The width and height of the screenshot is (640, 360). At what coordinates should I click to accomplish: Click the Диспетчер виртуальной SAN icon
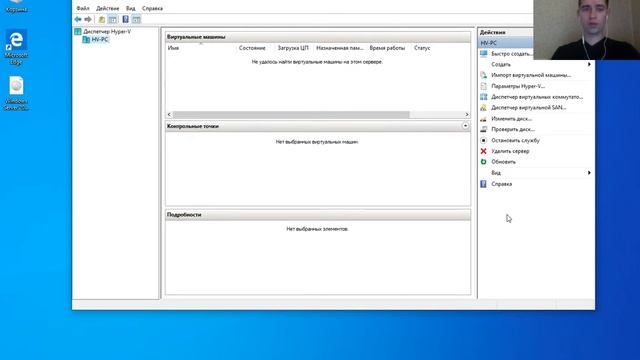484,108
